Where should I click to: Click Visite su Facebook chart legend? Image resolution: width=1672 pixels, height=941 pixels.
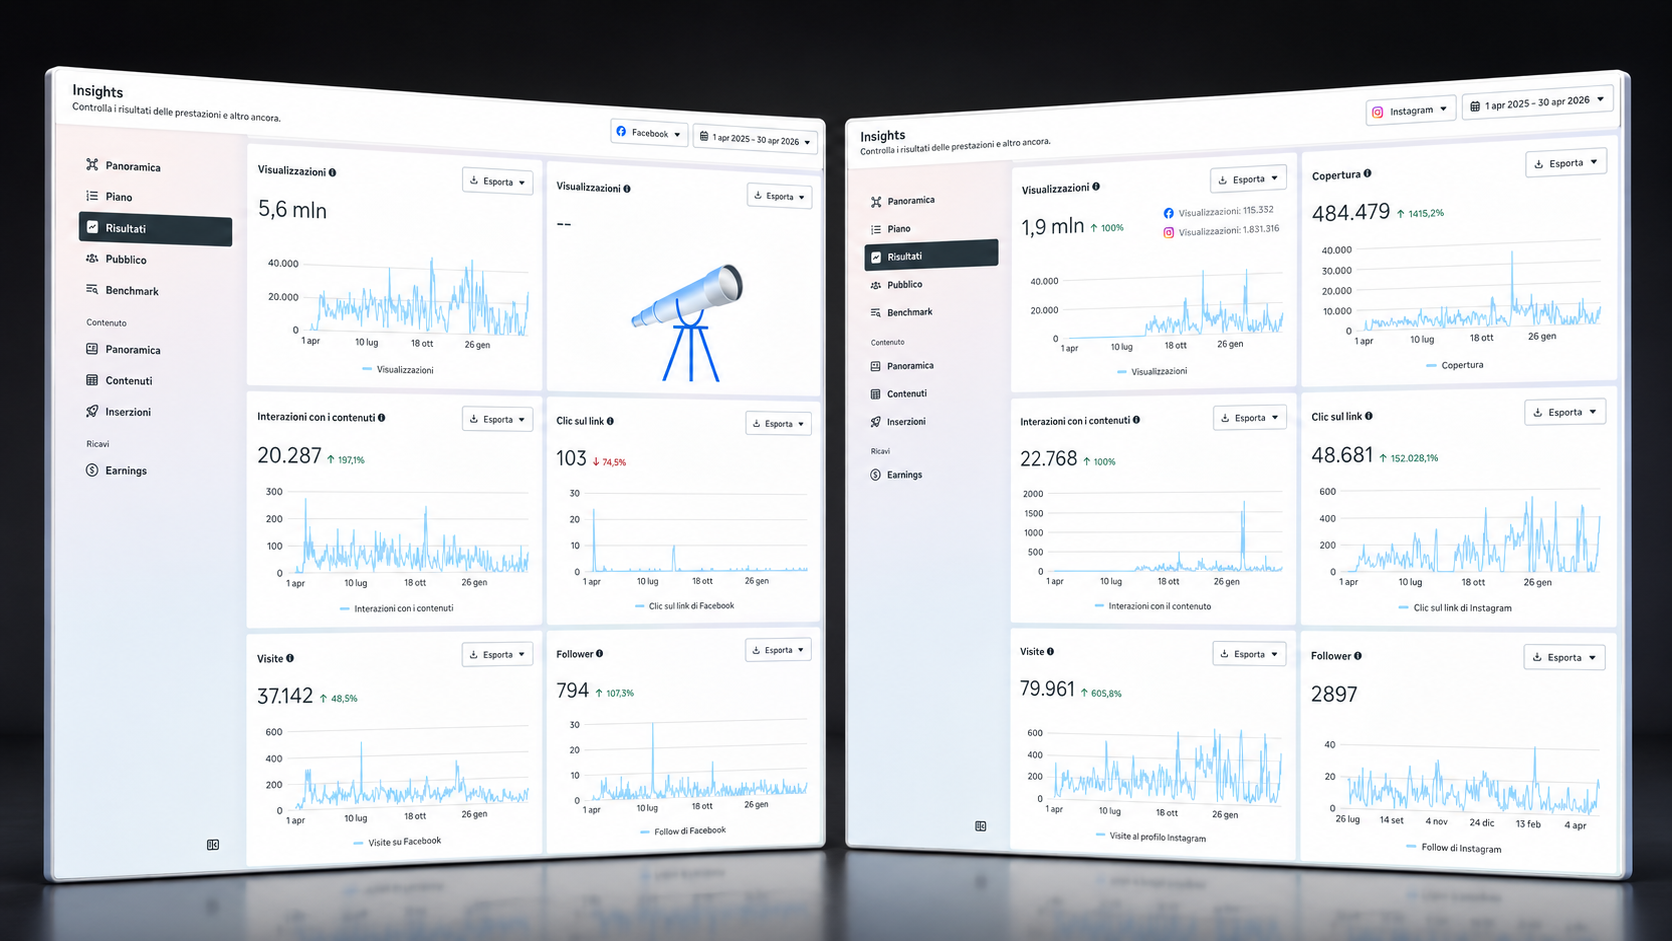[x=397, y=842]
